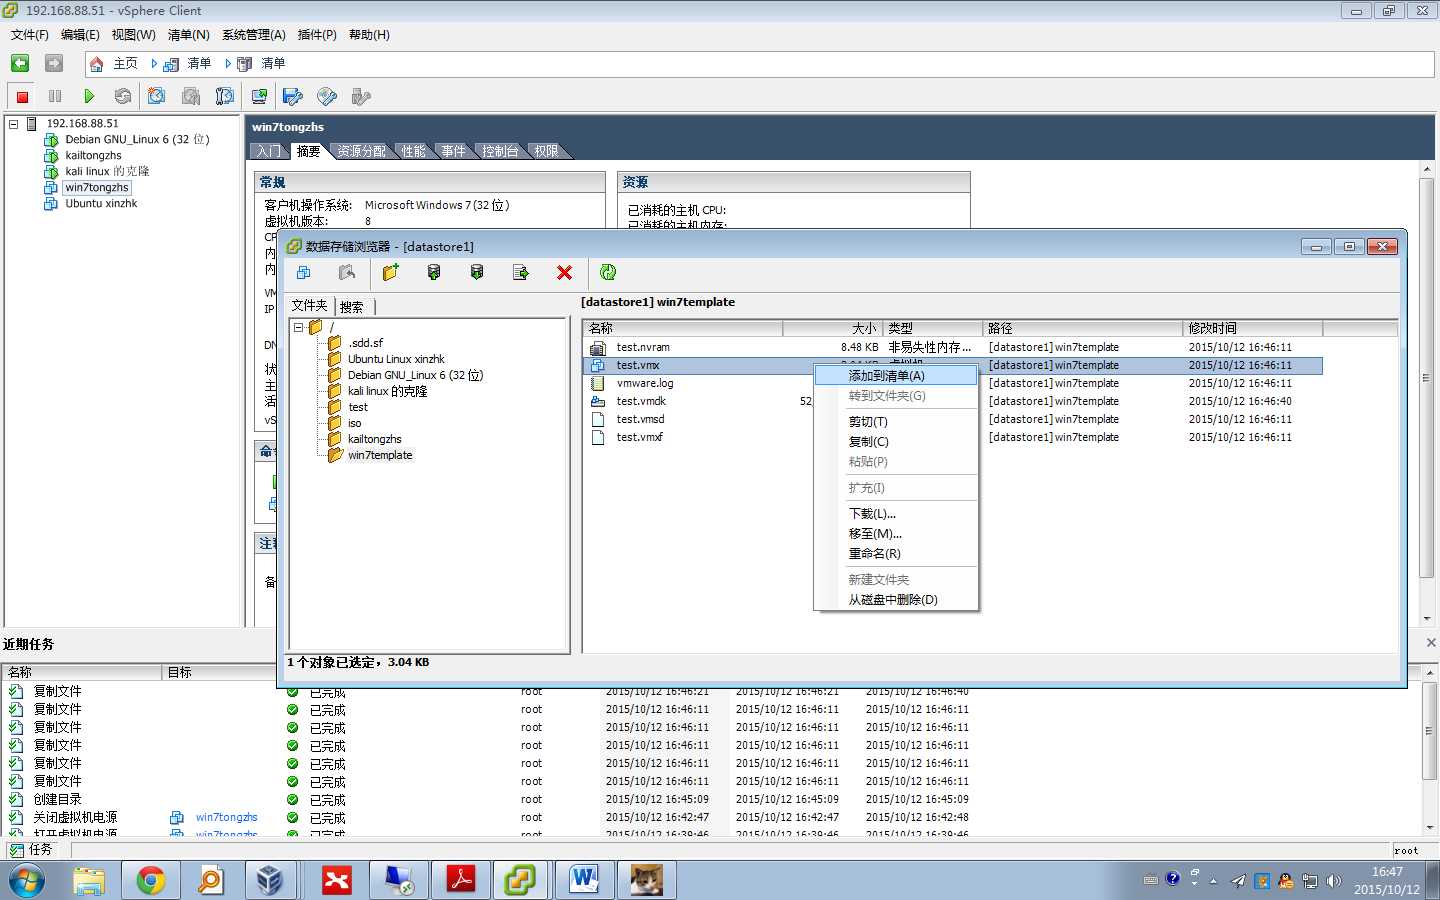The image size is (1440, 900).
Task: Click the back navigation green arrow
Action: pyautogui.click(x=20, y=63)
